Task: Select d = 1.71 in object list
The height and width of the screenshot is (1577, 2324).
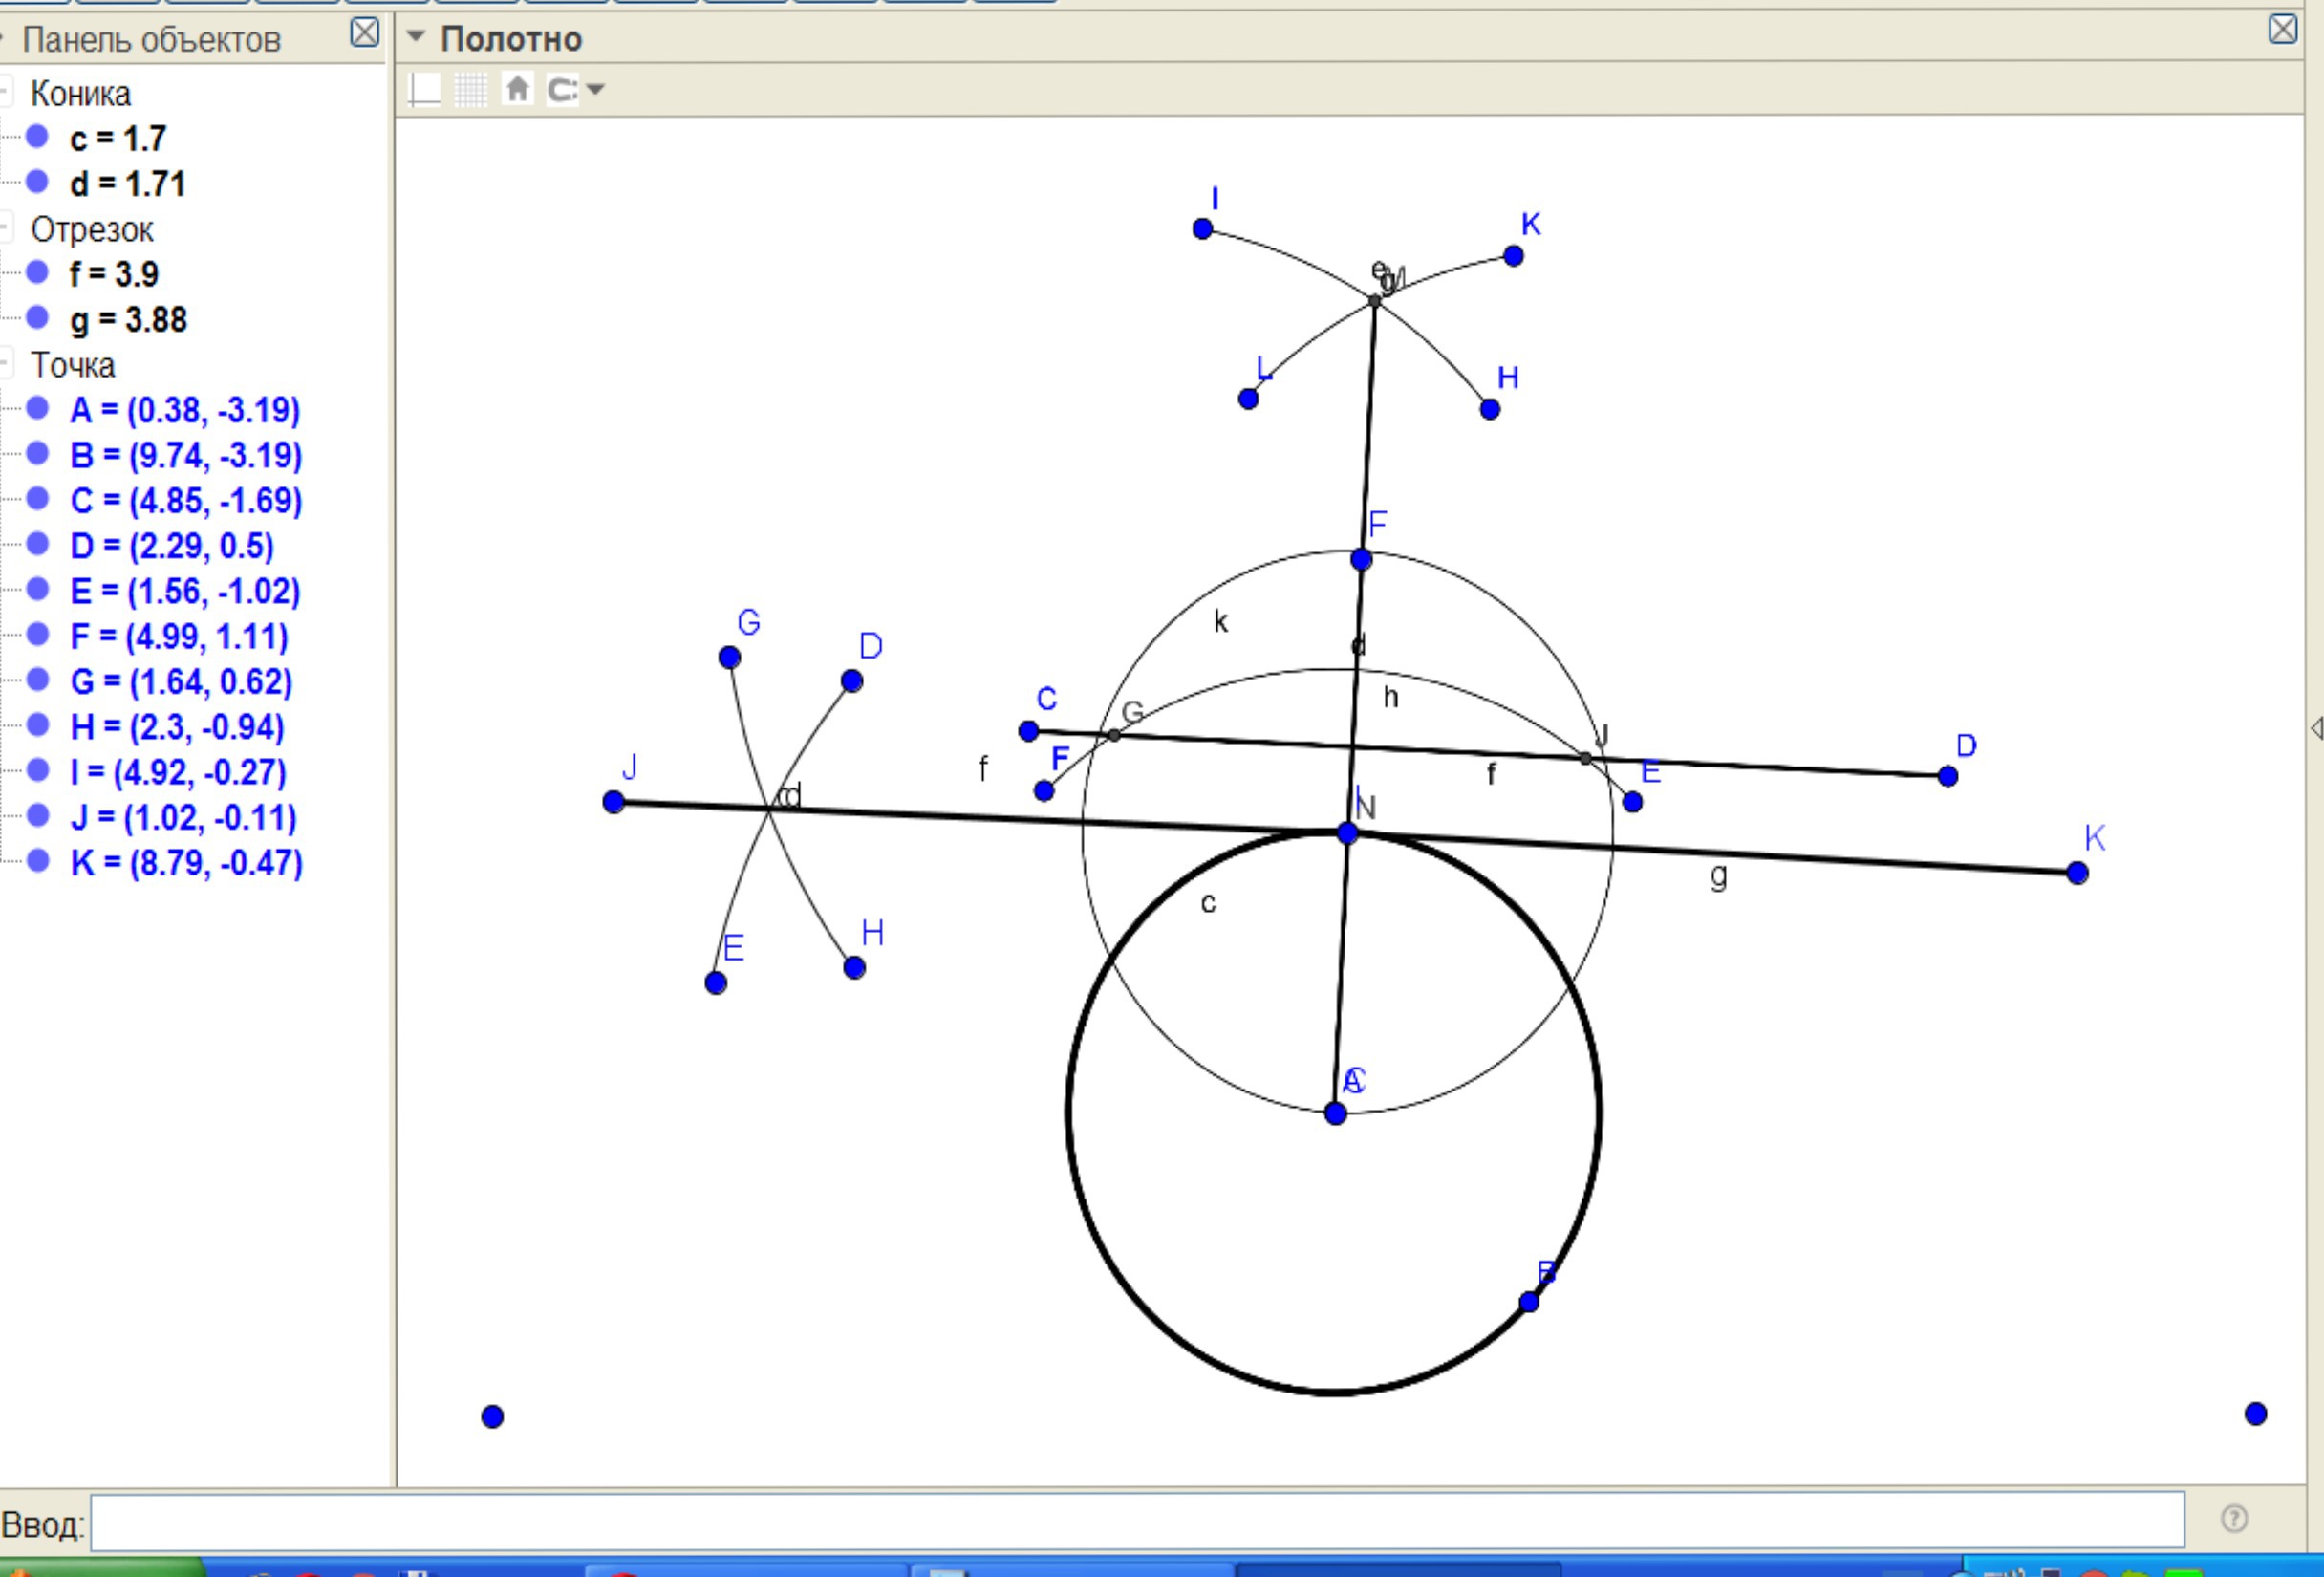Action: (127, 184)
